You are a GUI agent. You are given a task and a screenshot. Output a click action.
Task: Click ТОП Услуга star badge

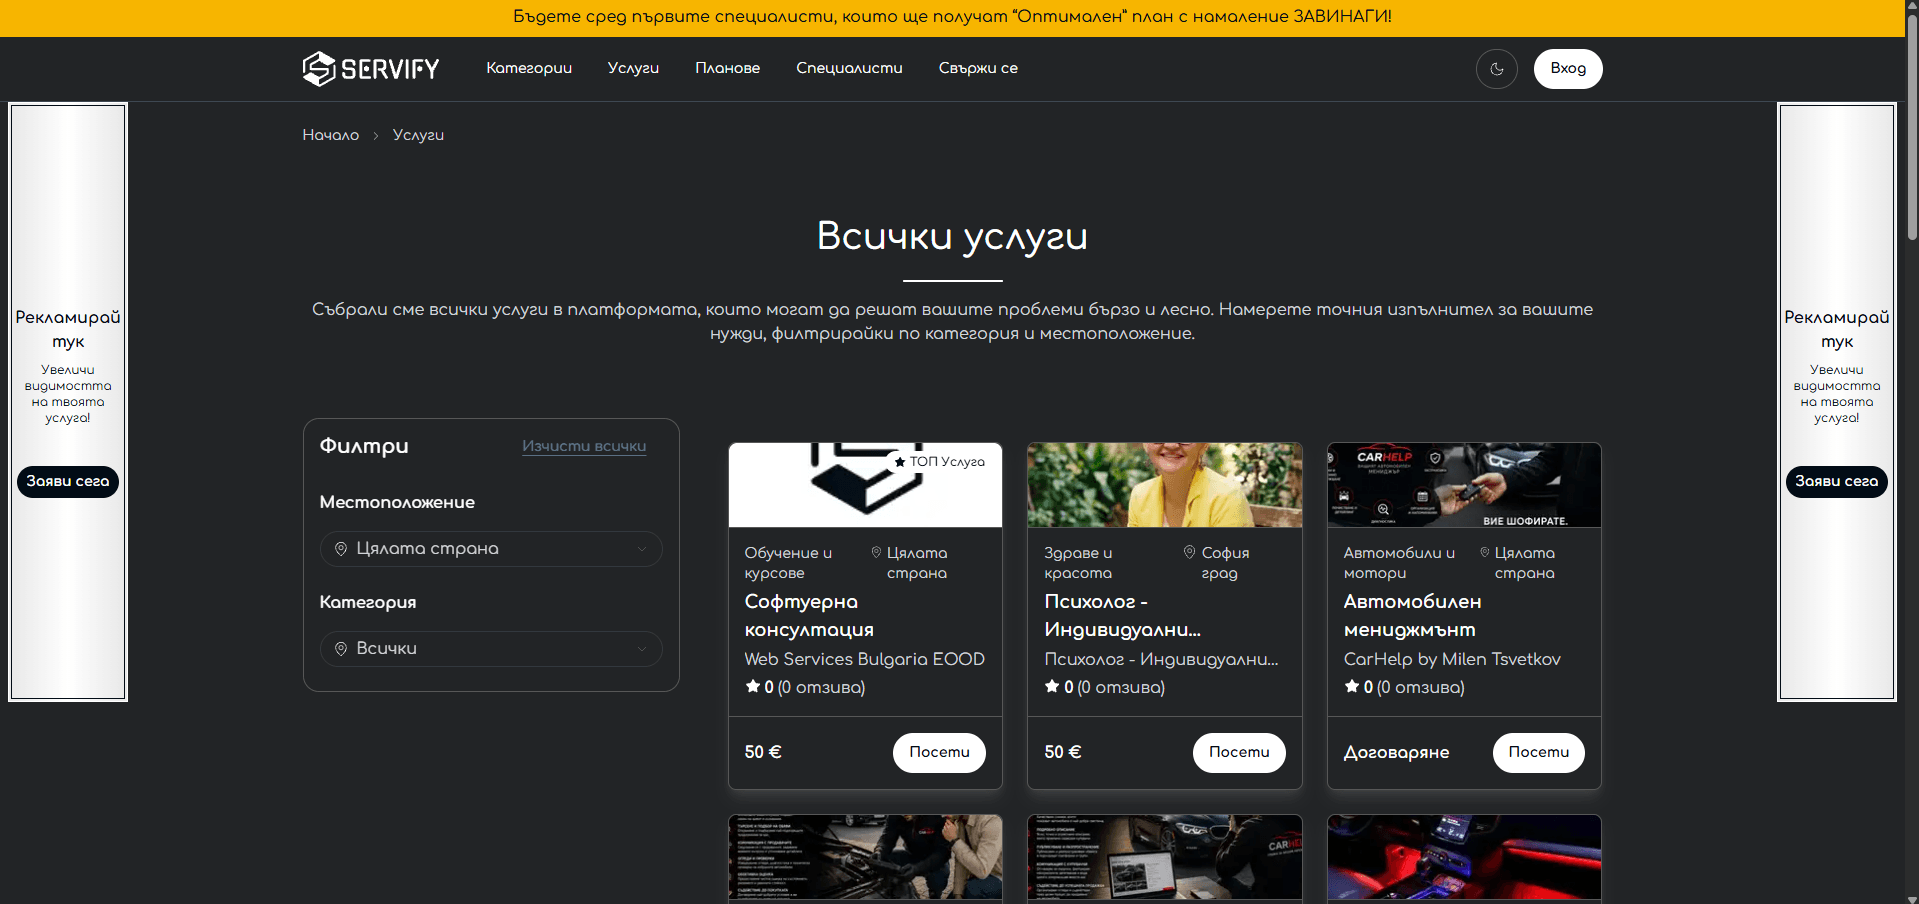pyautogui.click(x=940, y=462)
